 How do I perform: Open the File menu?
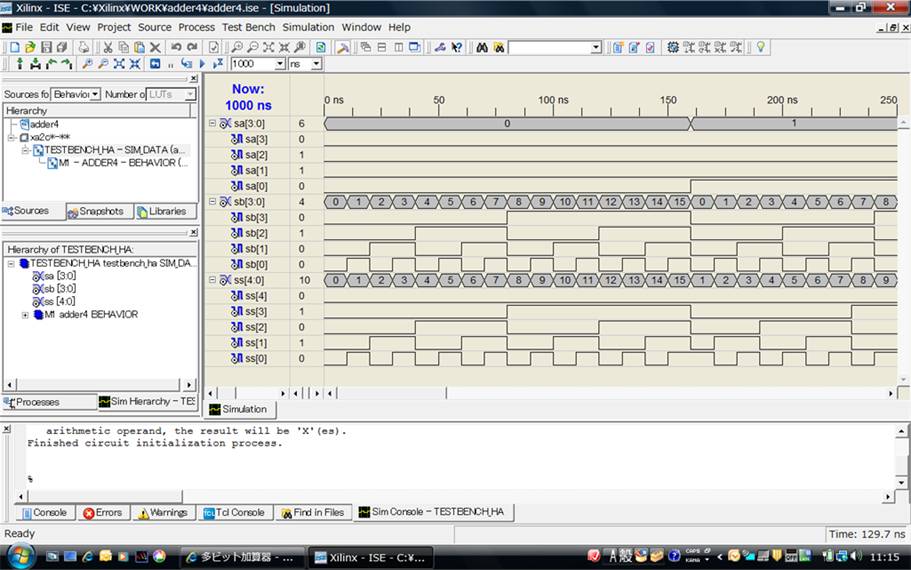[x=24, y=27]
